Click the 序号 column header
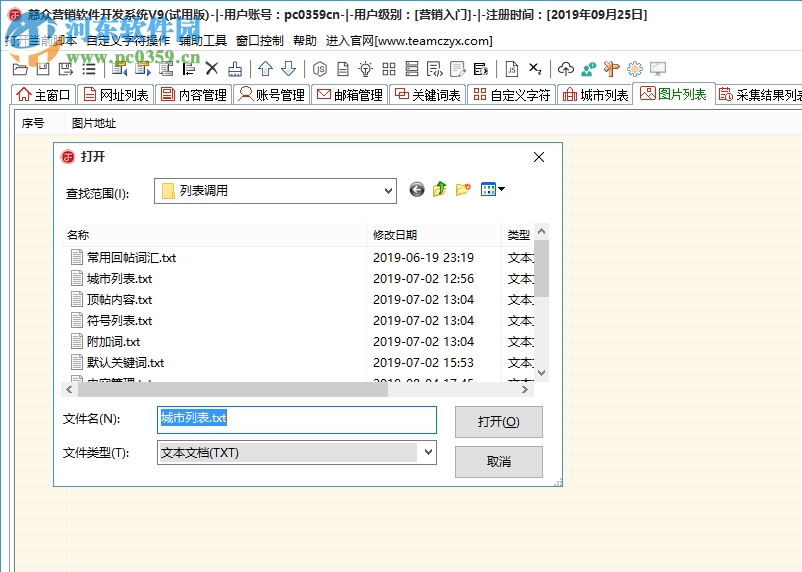802x572 pixels. click(33, 123)
